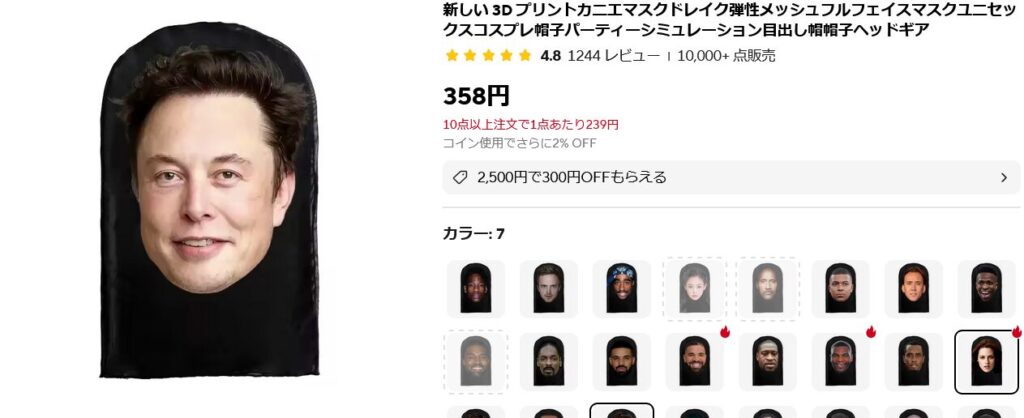Click the 4.8 rating score

point(551,56)
